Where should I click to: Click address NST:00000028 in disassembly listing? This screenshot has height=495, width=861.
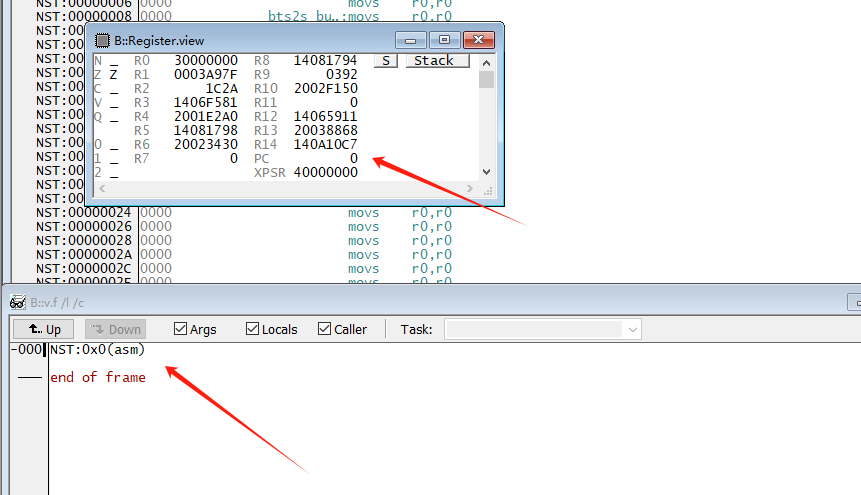point(84,241)
